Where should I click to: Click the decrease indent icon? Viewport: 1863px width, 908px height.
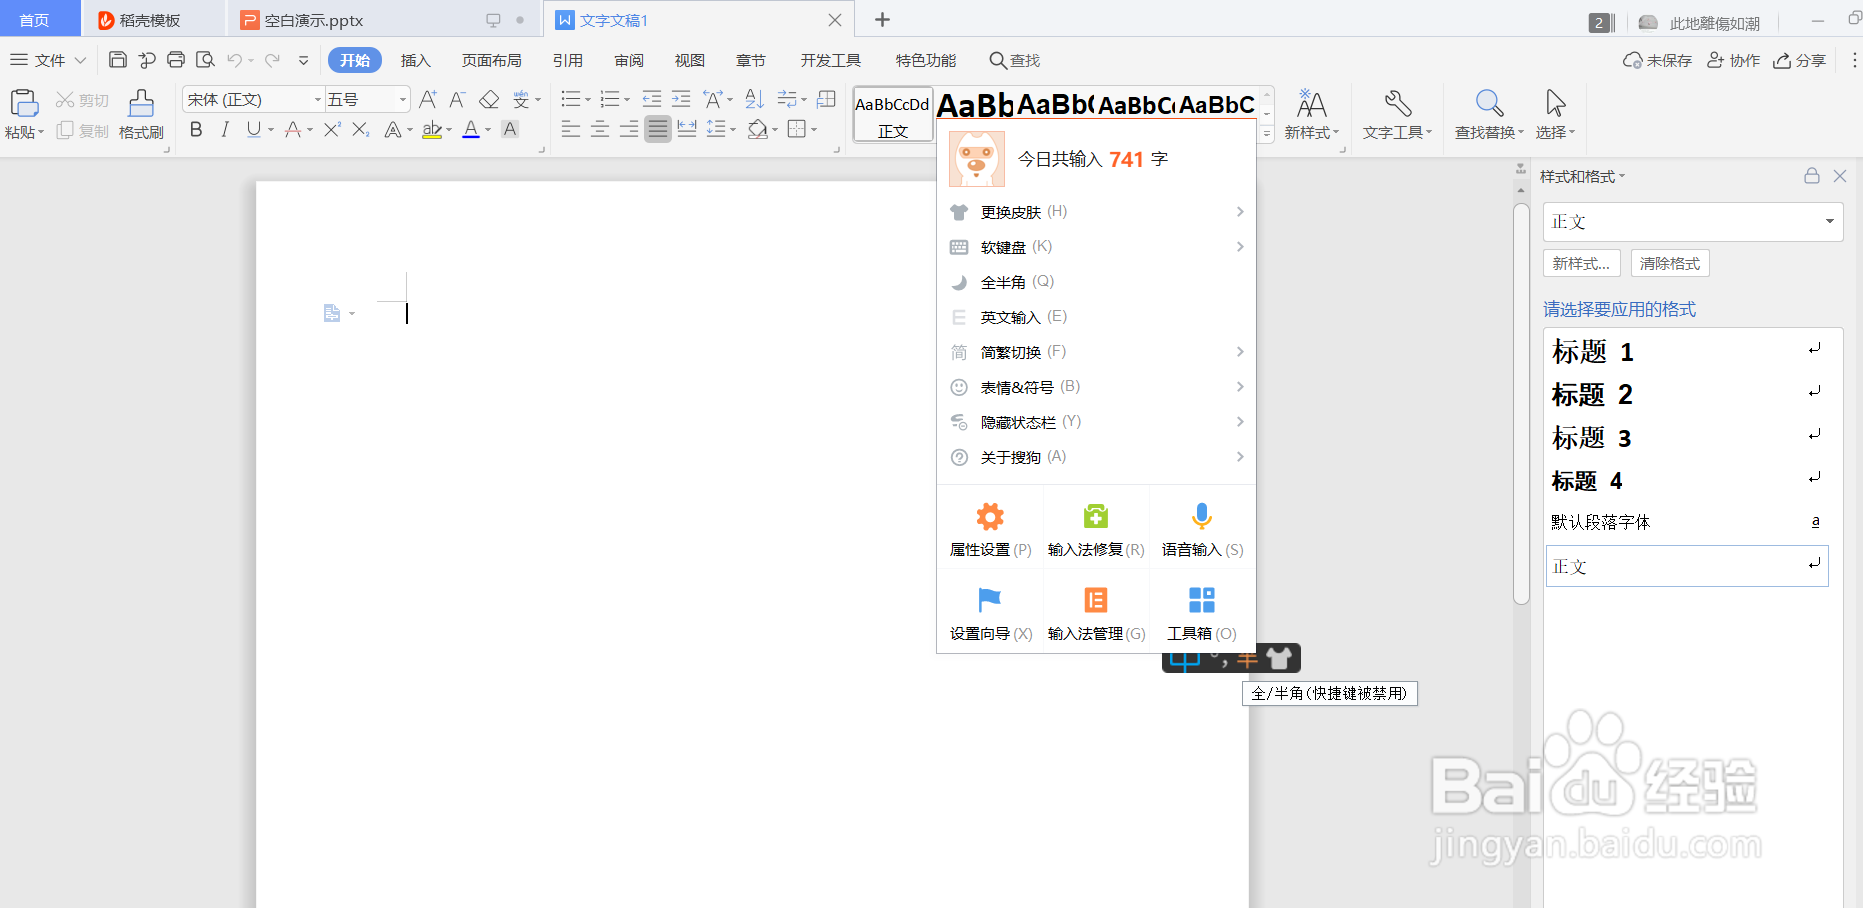[x=652, y=99]
